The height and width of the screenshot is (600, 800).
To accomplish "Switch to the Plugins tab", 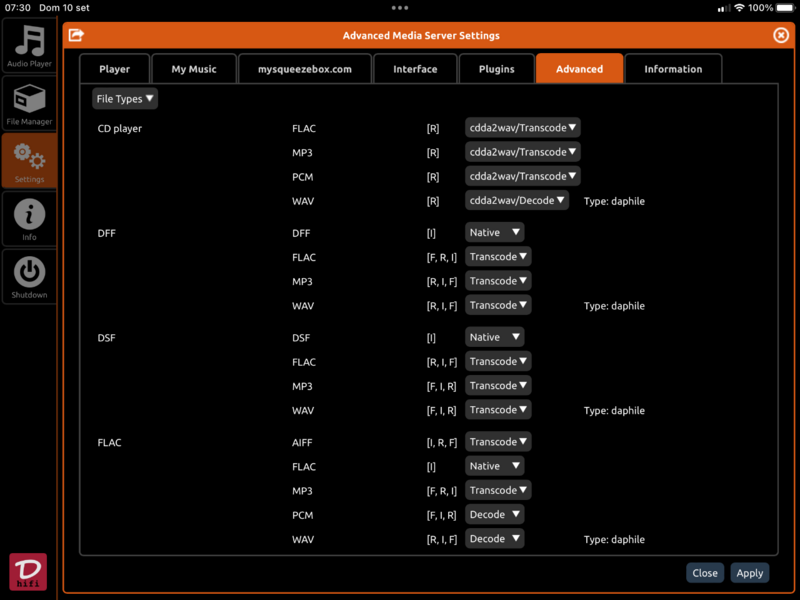I will coord(497,69).
